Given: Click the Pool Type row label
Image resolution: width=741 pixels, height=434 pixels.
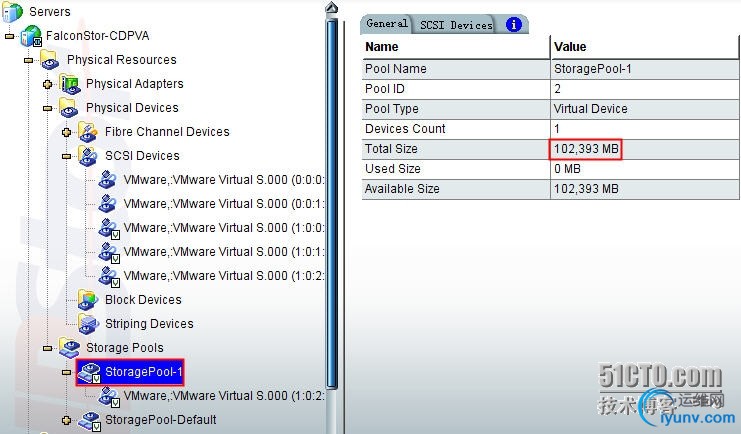Looking at the screenshot, I should pyautogui.click(x=392, y=109).
